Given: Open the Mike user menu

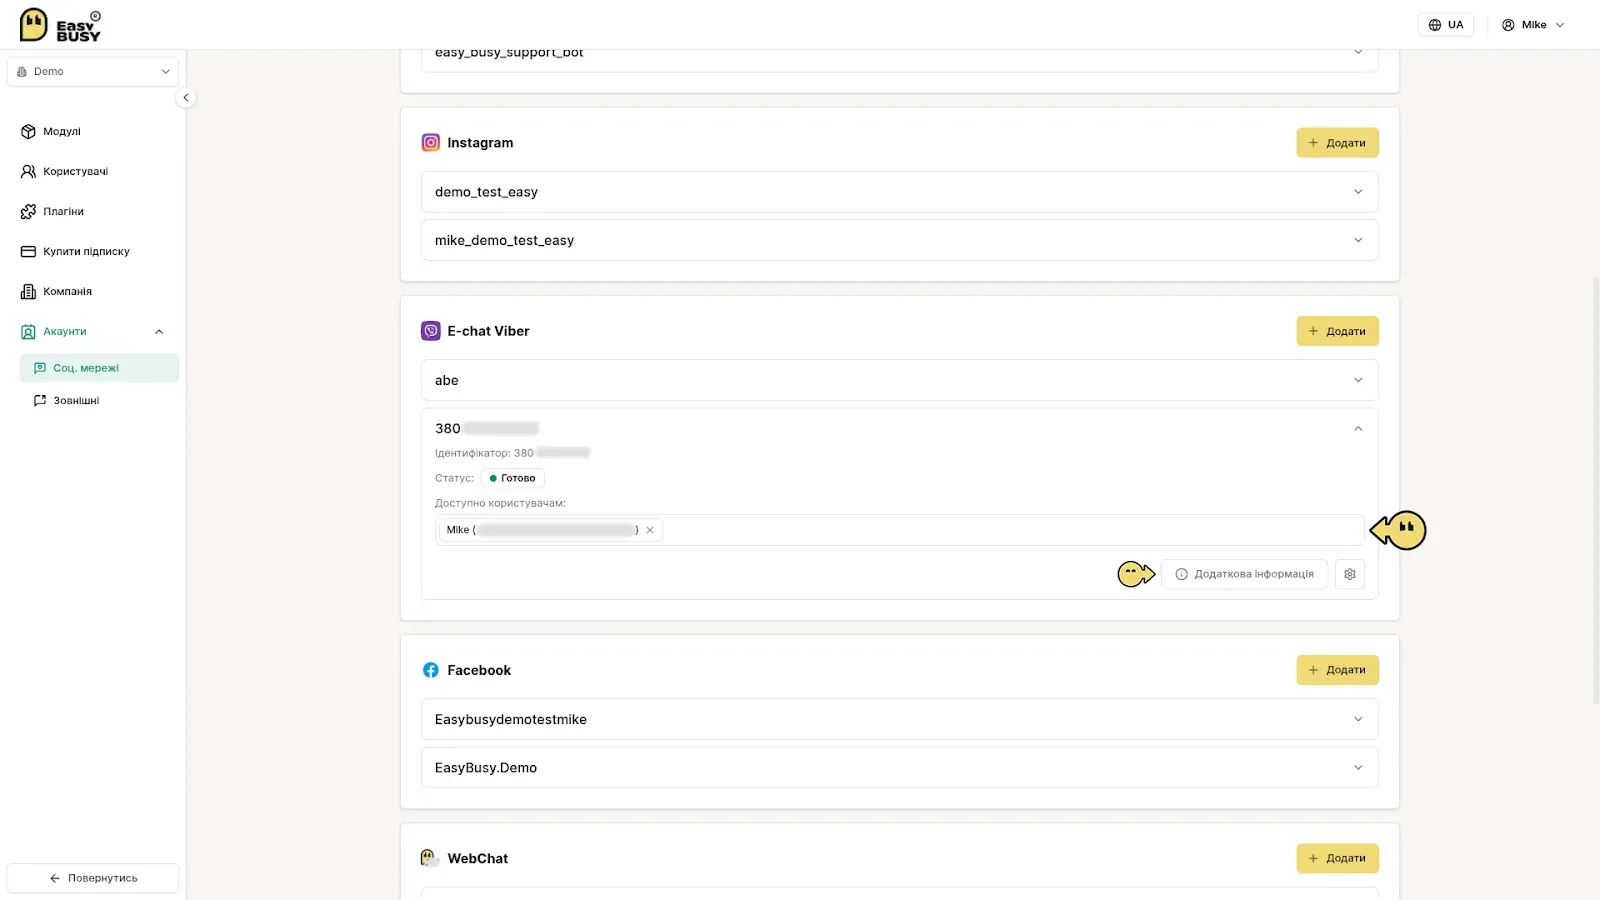Looking at the screenshot, I should [1532, 25].
